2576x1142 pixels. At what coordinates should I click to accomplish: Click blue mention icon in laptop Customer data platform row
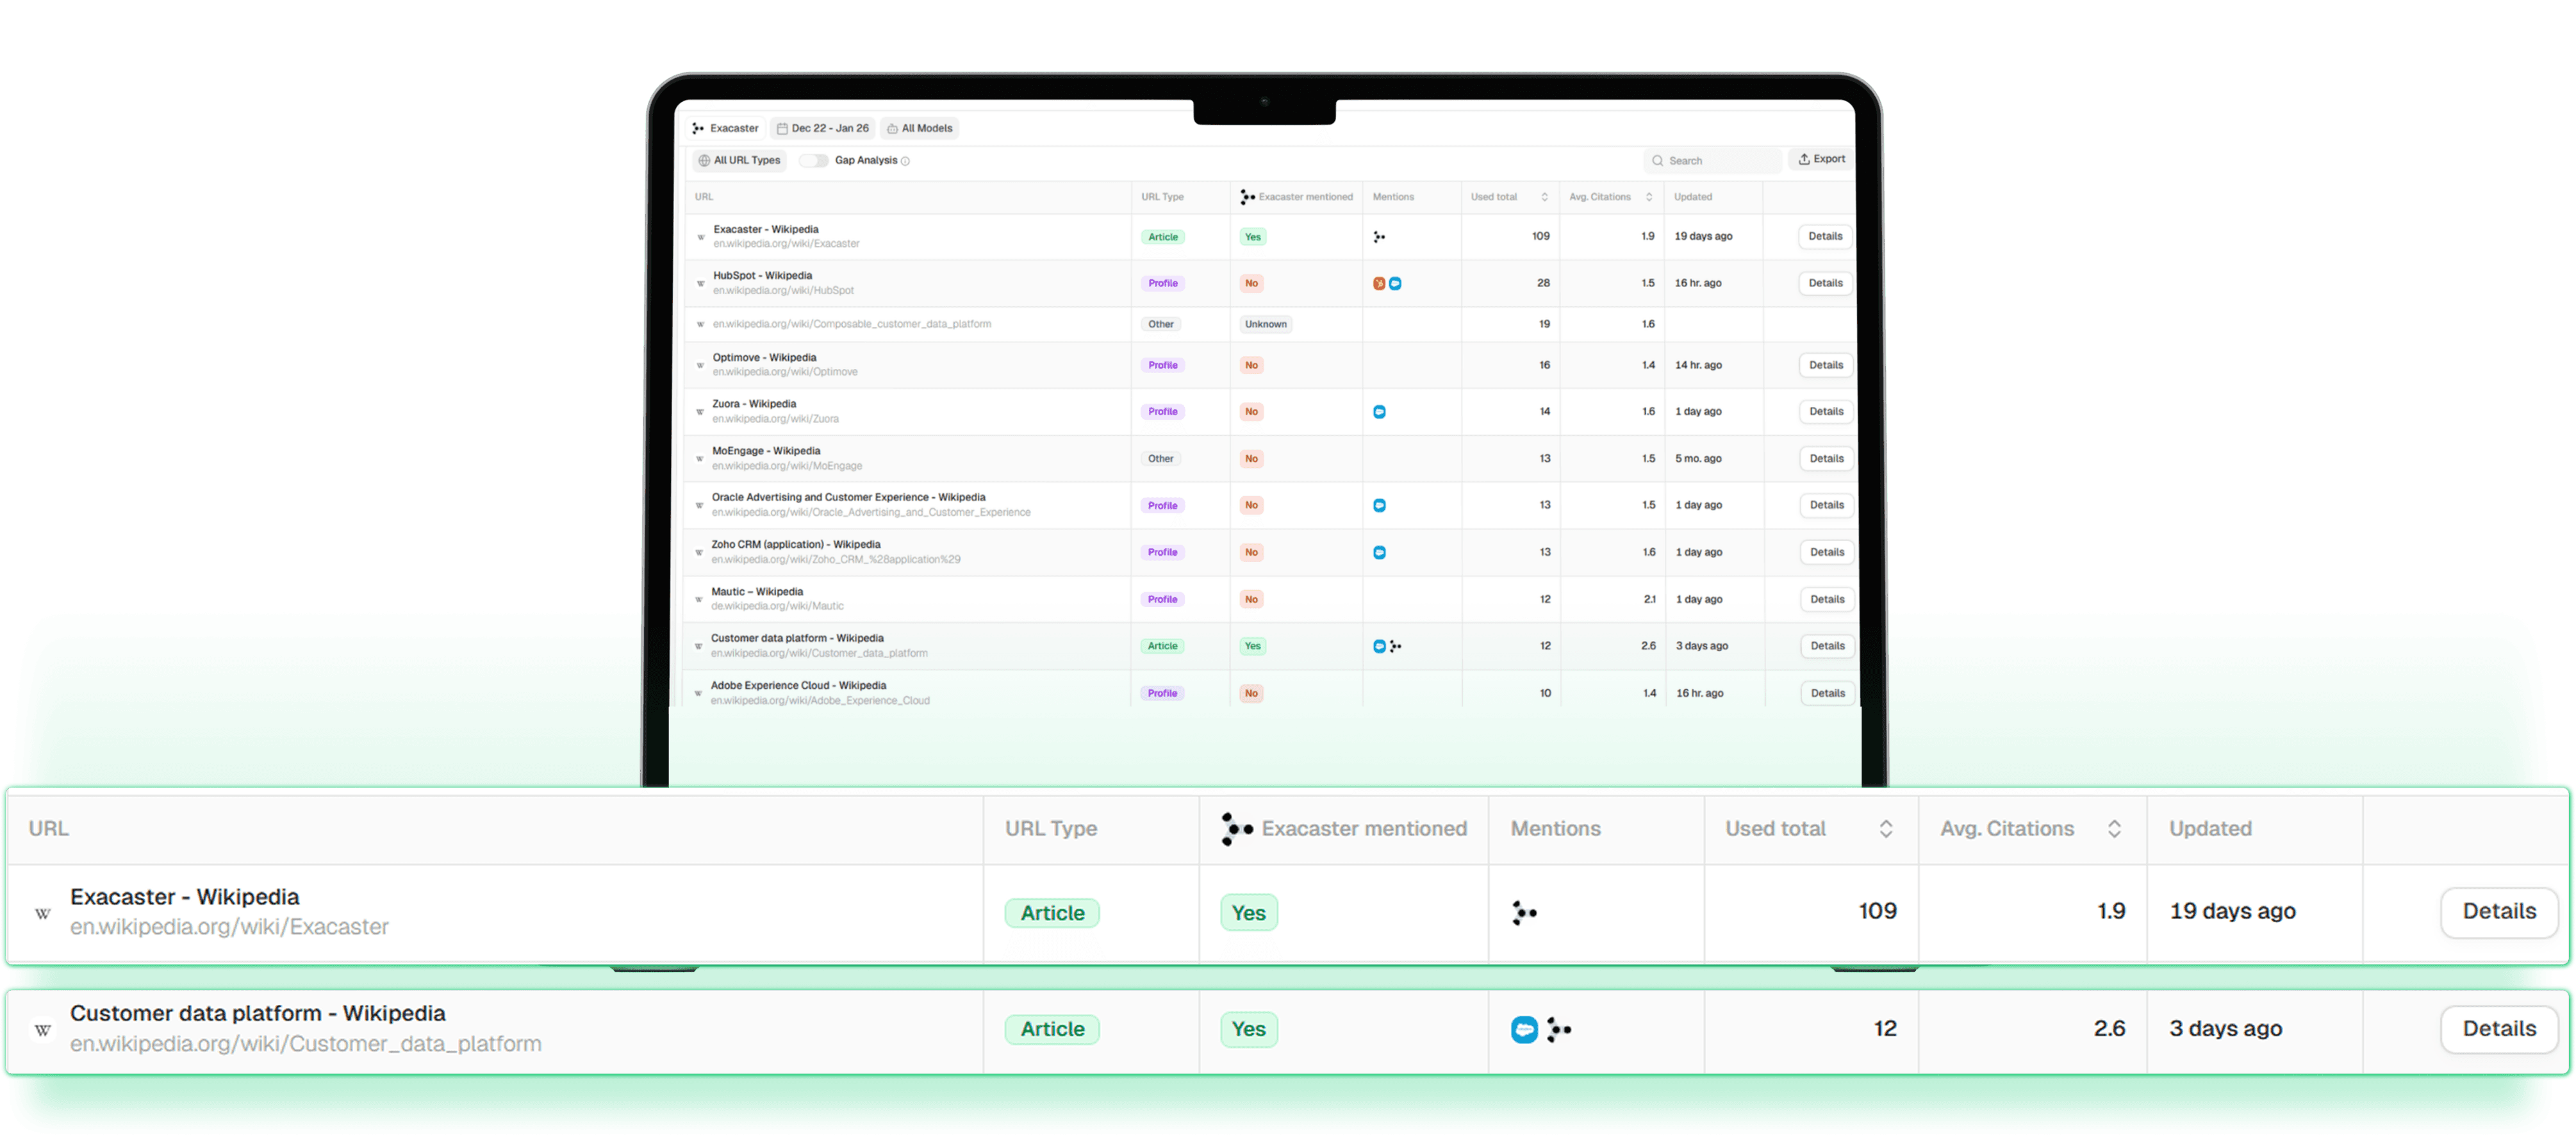point(1380,647)
